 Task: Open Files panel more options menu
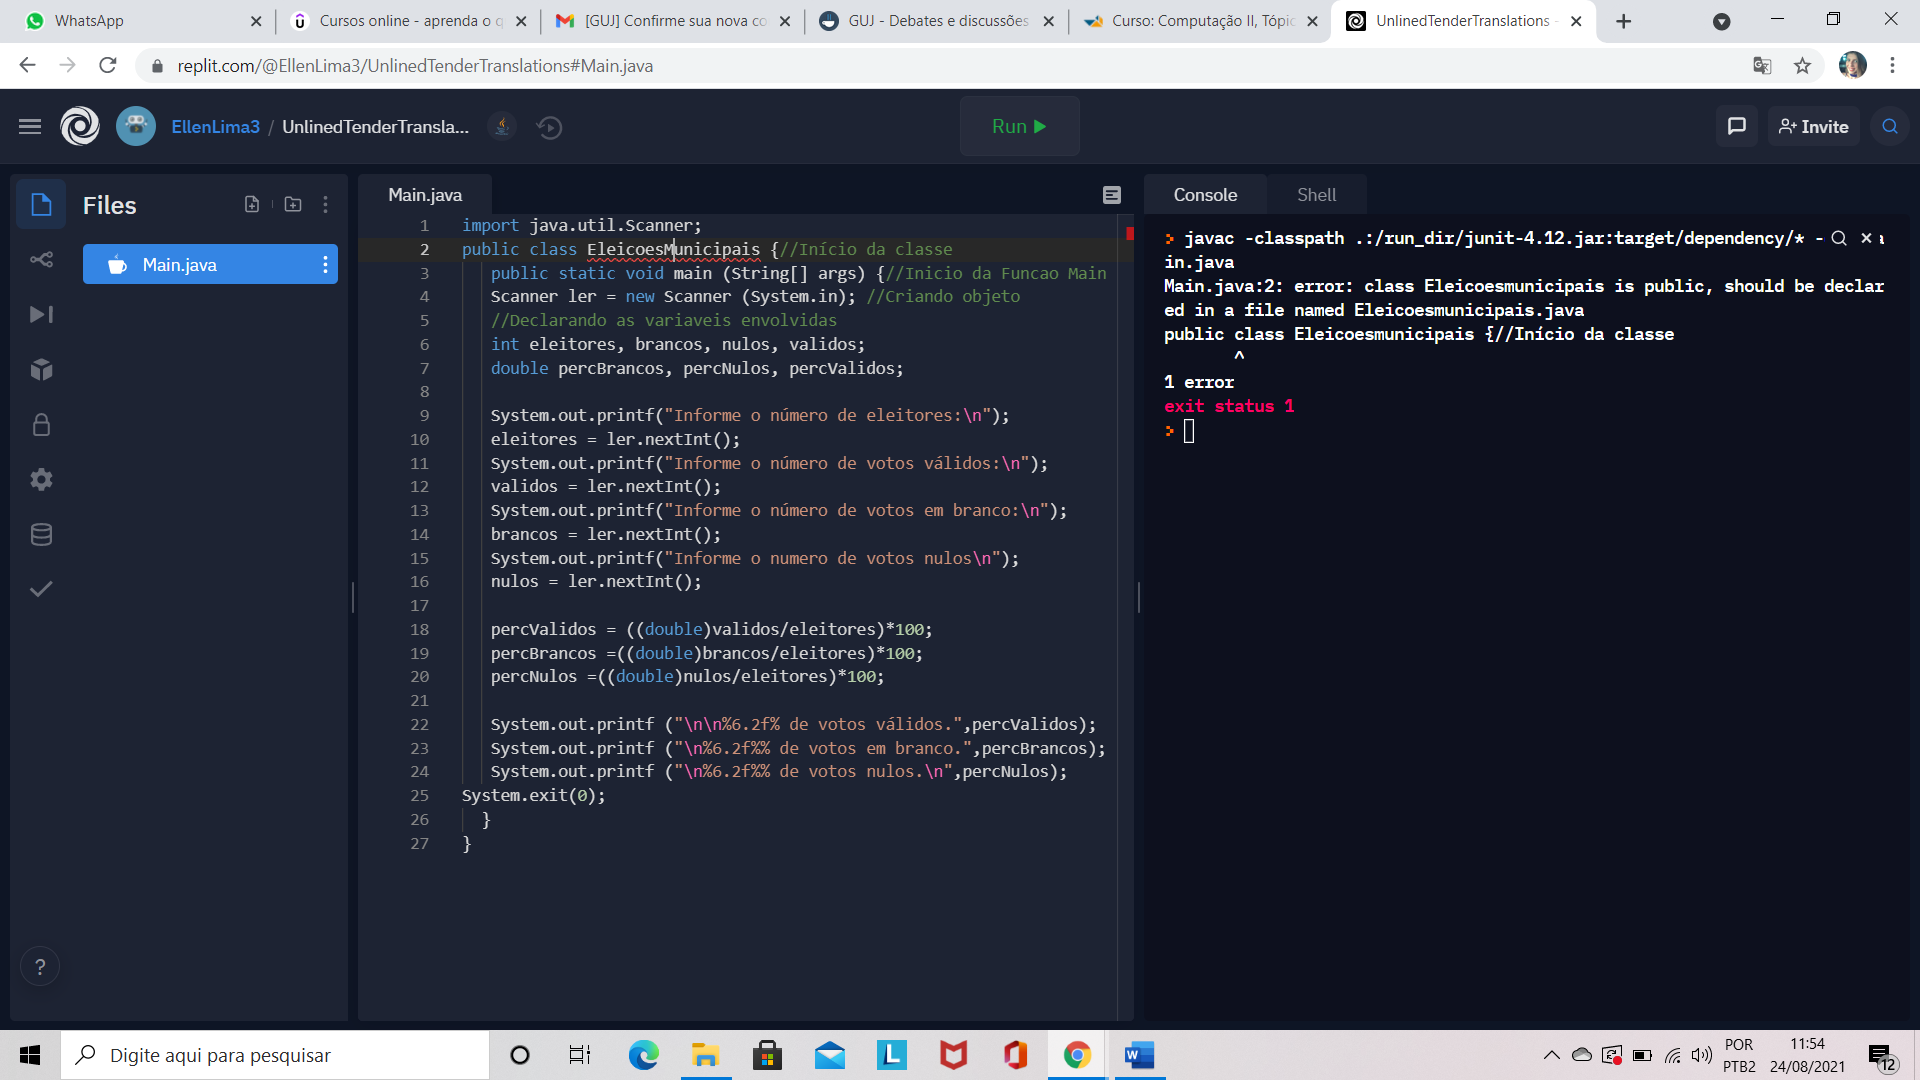(x=326, y=205)
